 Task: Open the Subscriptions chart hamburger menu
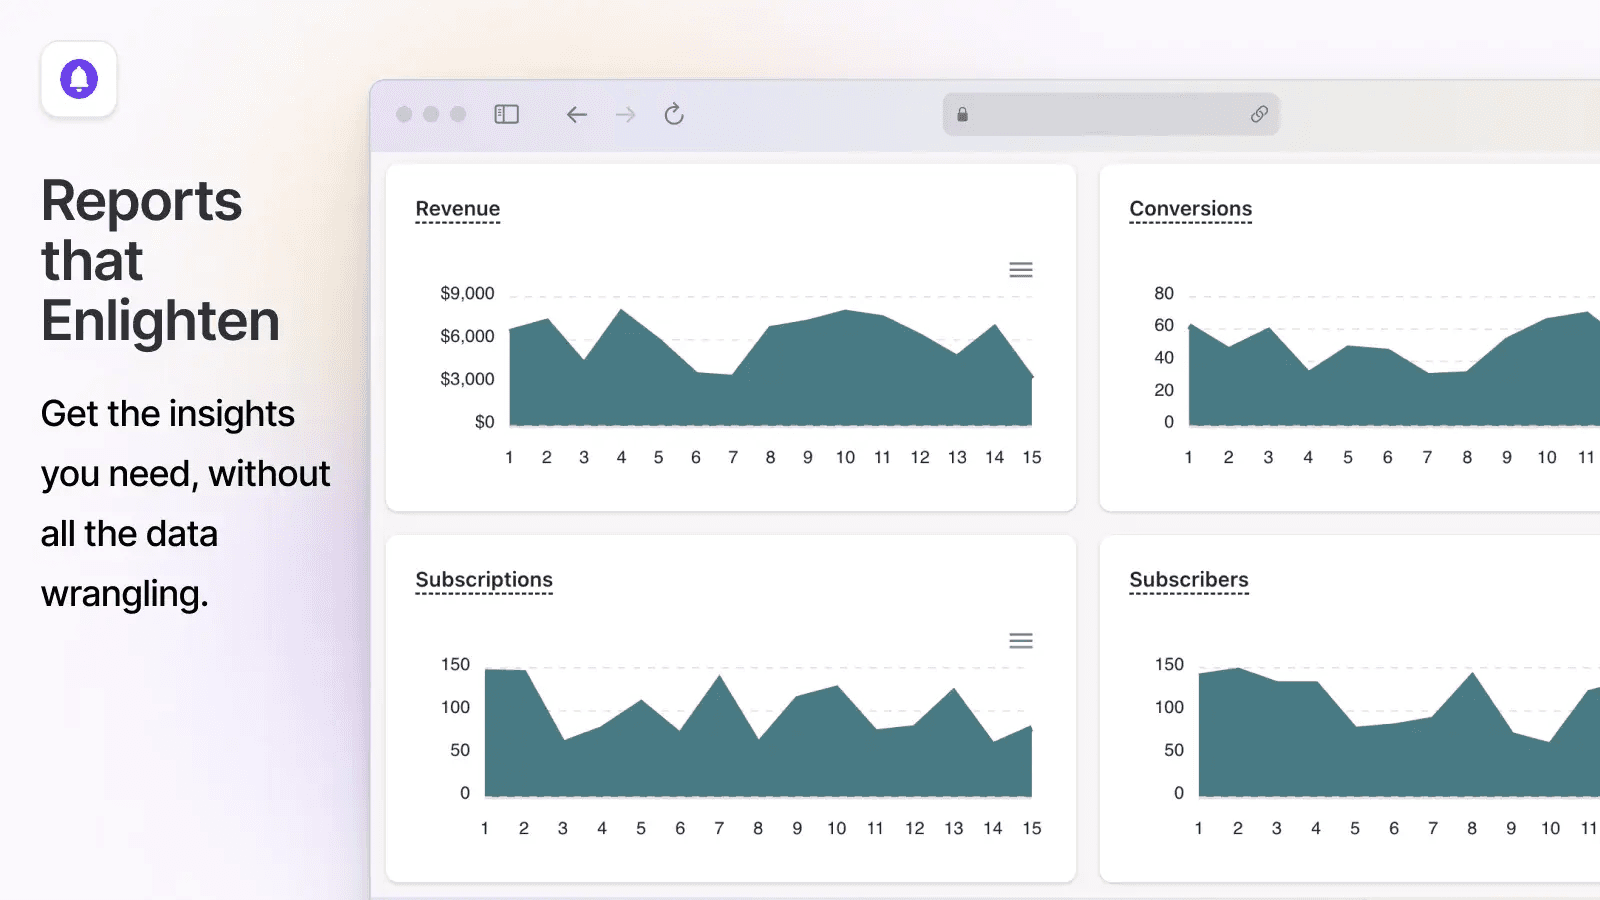(x=1020, y=641)
